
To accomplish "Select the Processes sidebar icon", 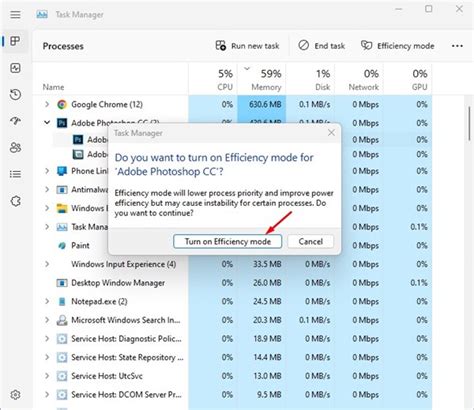I will tap(15, 41).
